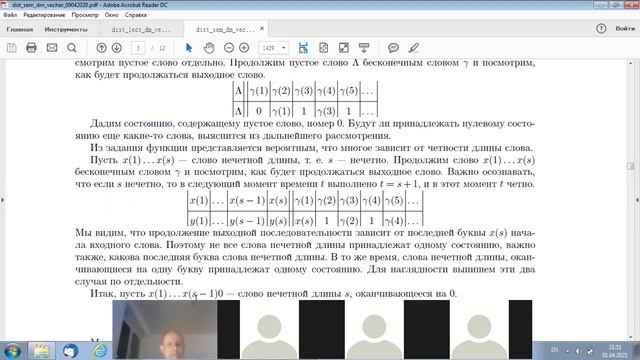
Task: Open the Просмотр menu
Action: 85,15
